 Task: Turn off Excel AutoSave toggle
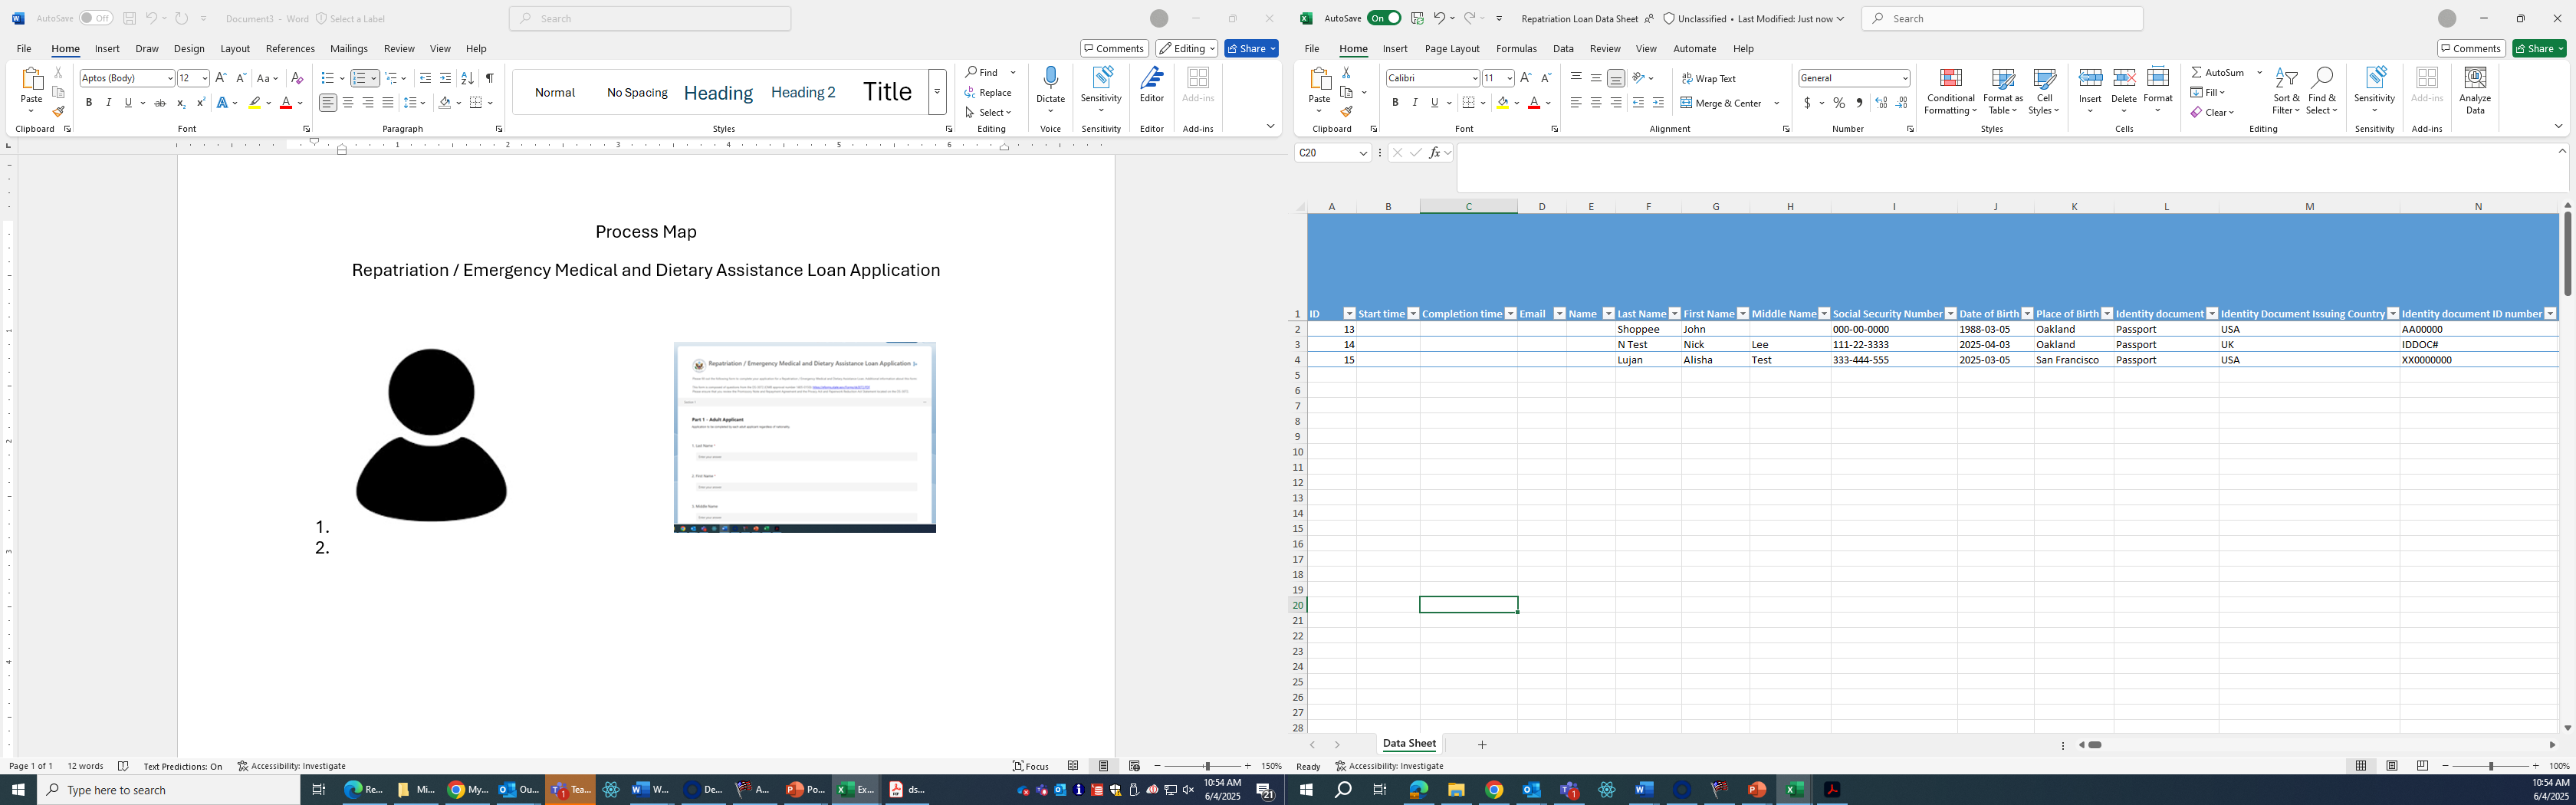click(x=1384, y=18)
